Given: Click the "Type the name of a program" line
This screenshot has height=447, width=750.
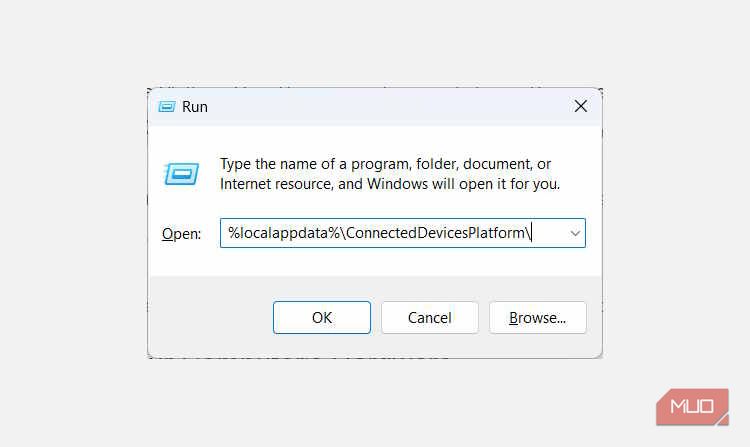Looking at the screenshot, I should (x=385, y=164).
